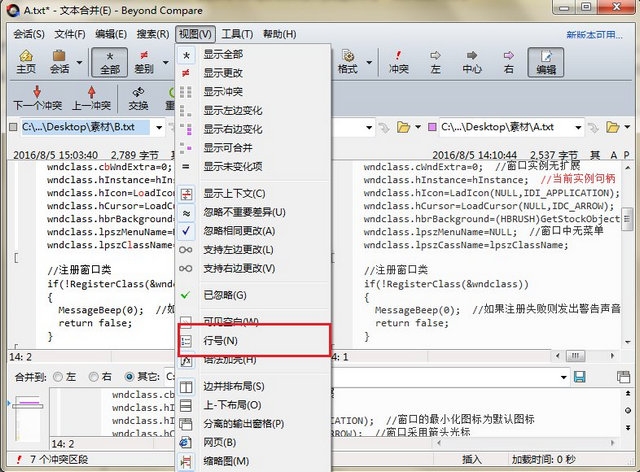Click the 冲突 conflict toolbar icon
Image resolution: width=640 pixels, height=472 pixels.
[x=398, y=62]
